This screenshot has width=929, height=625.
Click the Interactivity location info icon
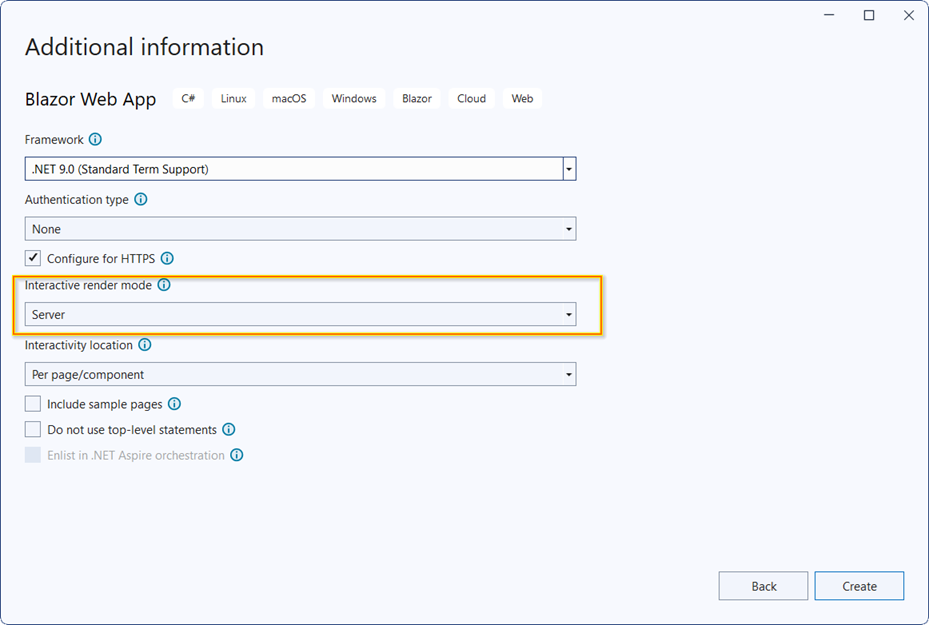(x=146, y=345)
